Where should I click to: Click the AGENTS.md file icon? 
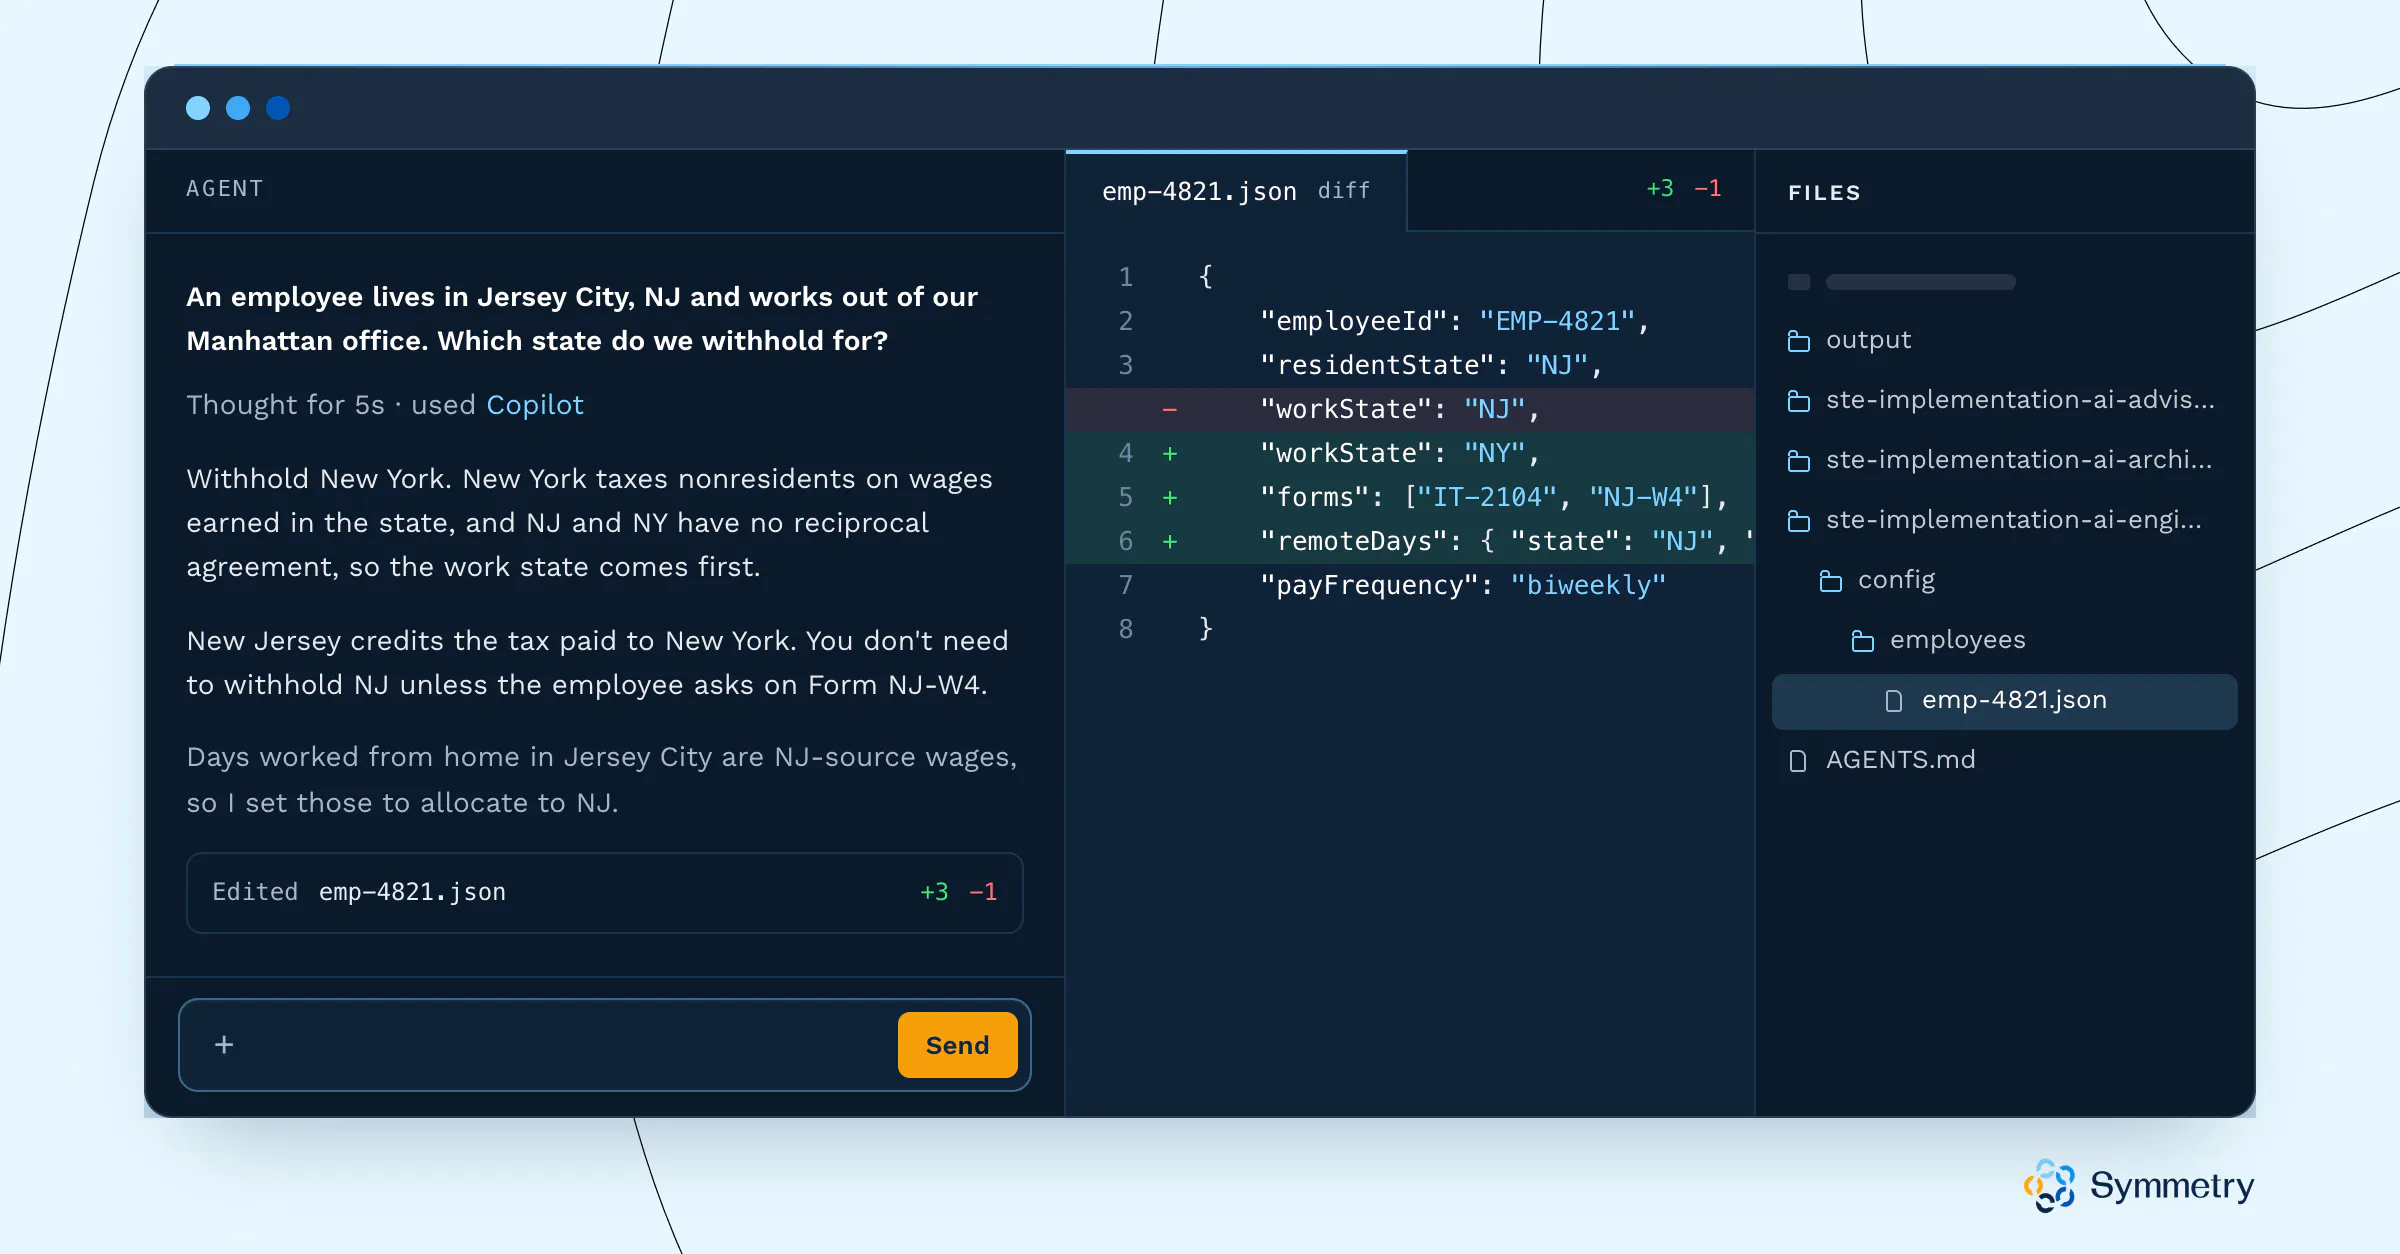pyautogui.click(x=1798, y=761)
